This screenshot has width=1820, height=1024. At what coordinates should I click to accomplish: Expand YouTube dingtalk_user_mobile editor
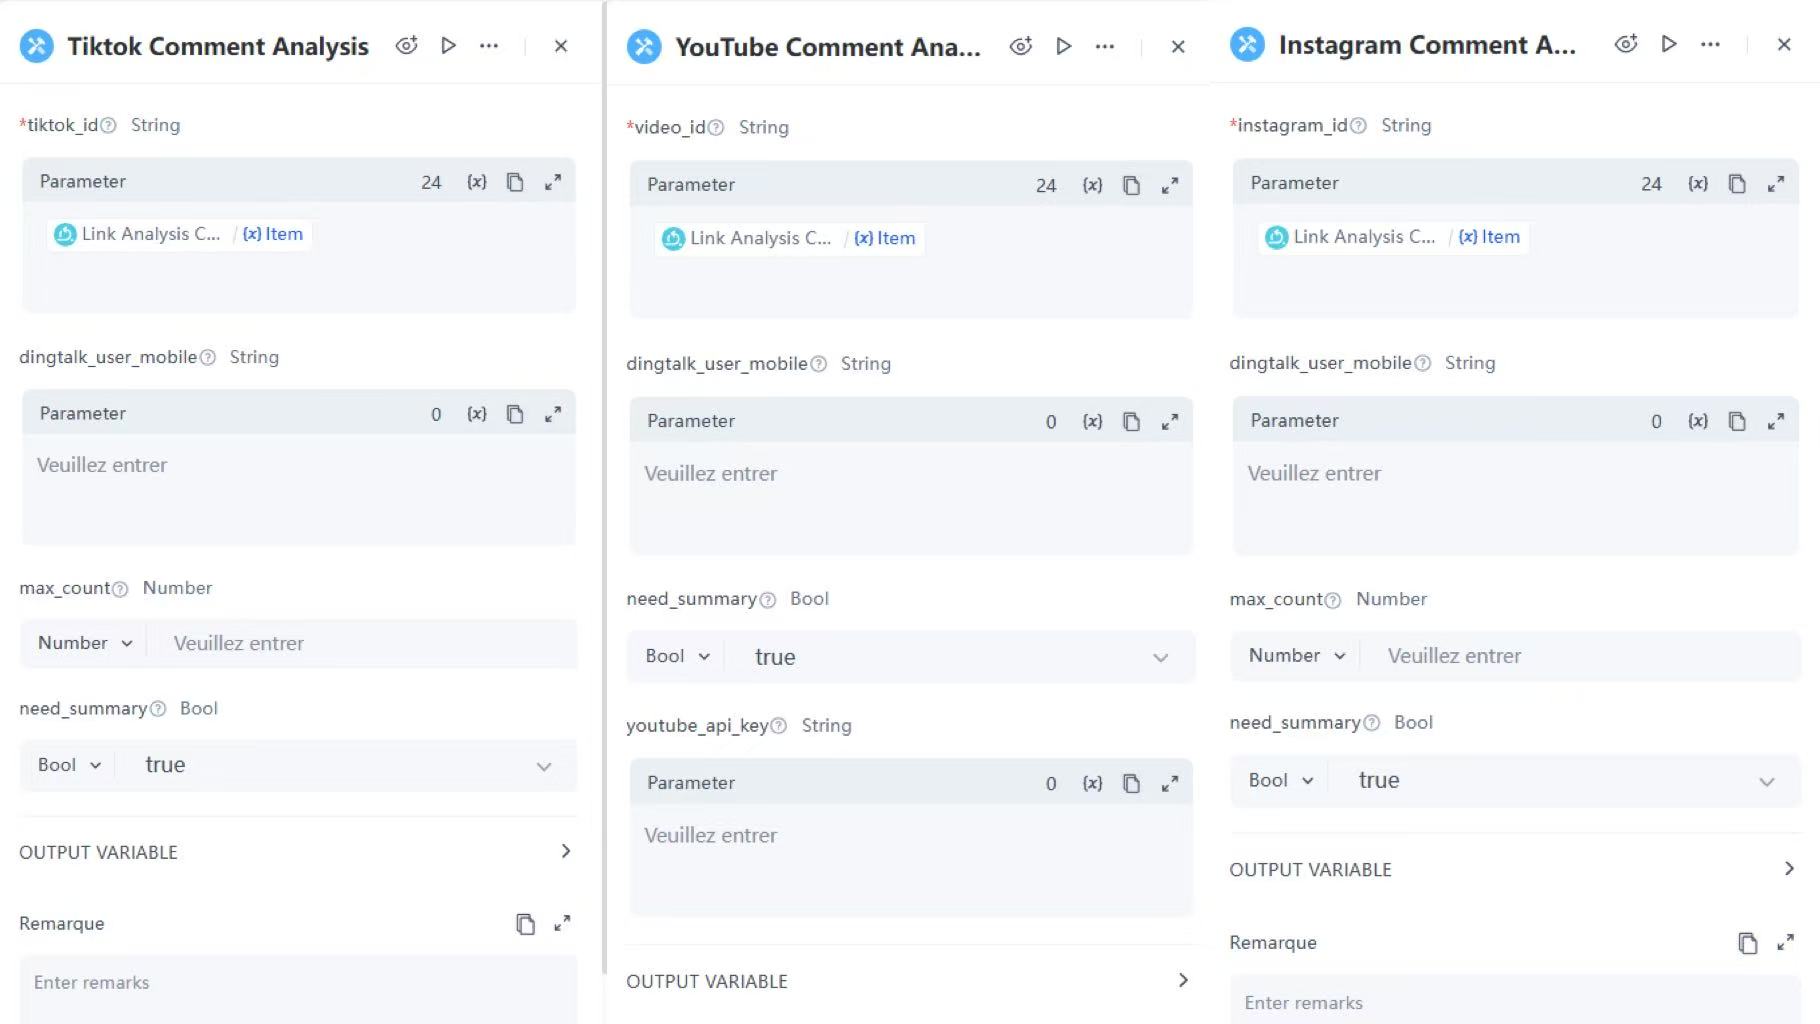1170,422
